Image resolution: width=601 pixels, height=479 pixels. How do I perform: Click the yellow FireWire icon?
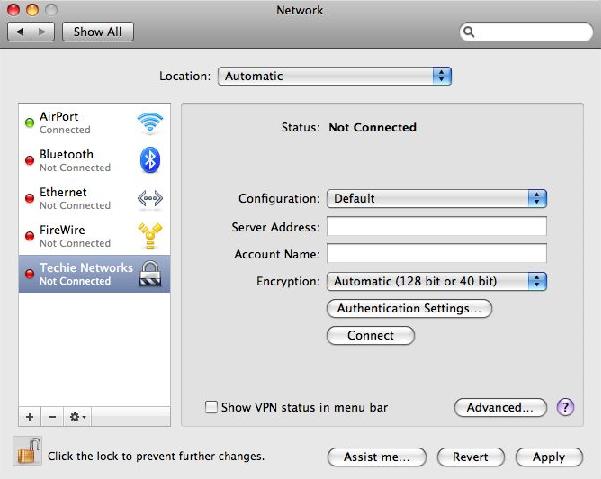[150, 235]
